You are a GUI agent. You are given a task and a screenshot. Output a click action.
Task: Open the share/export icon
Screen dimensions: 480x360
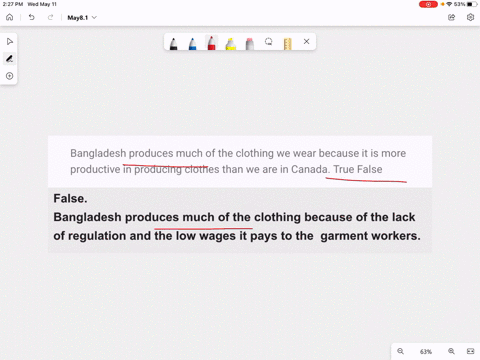451,17
